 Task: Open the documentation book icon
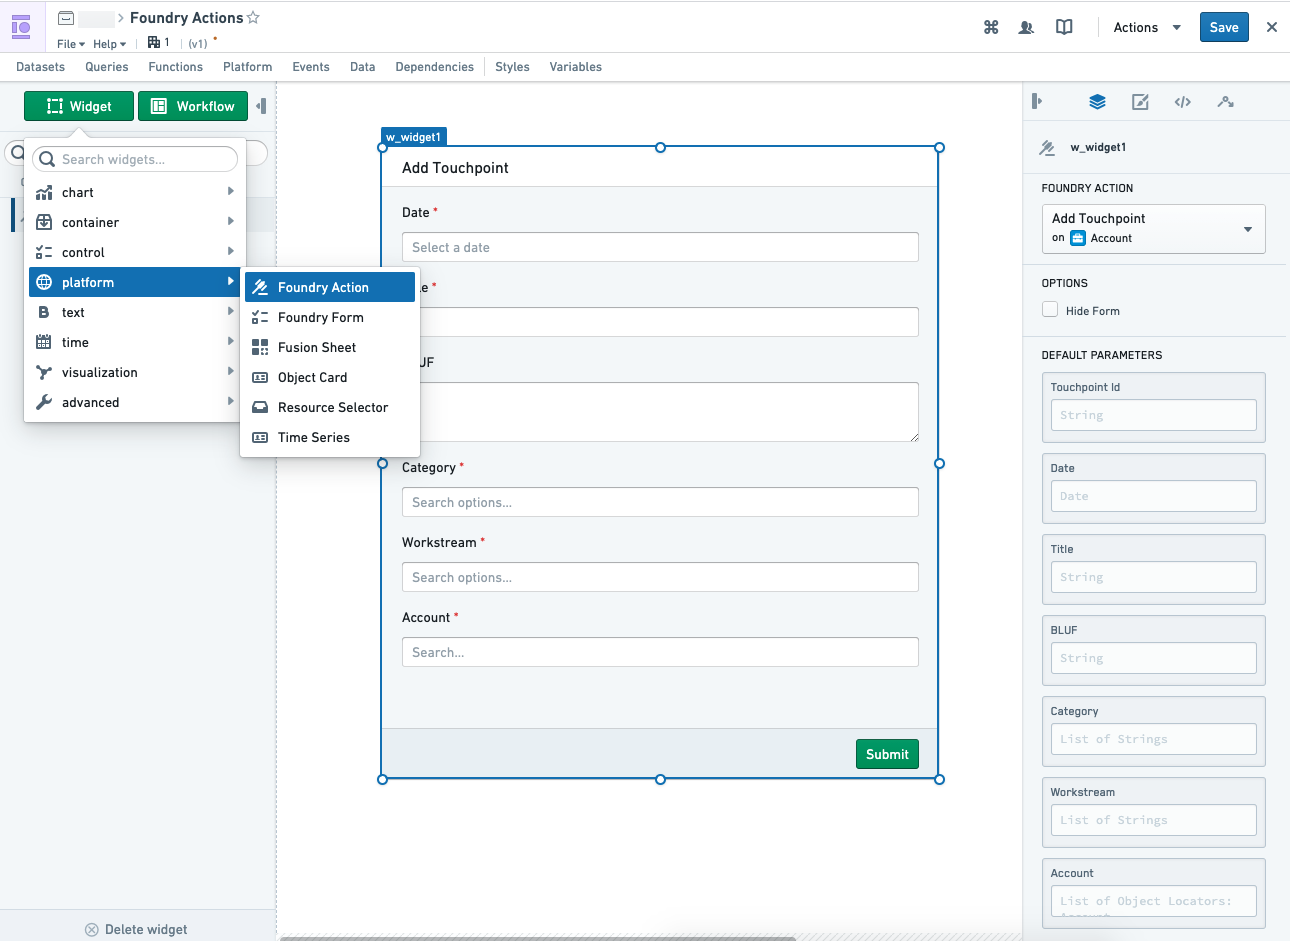tap(1064, 27)
